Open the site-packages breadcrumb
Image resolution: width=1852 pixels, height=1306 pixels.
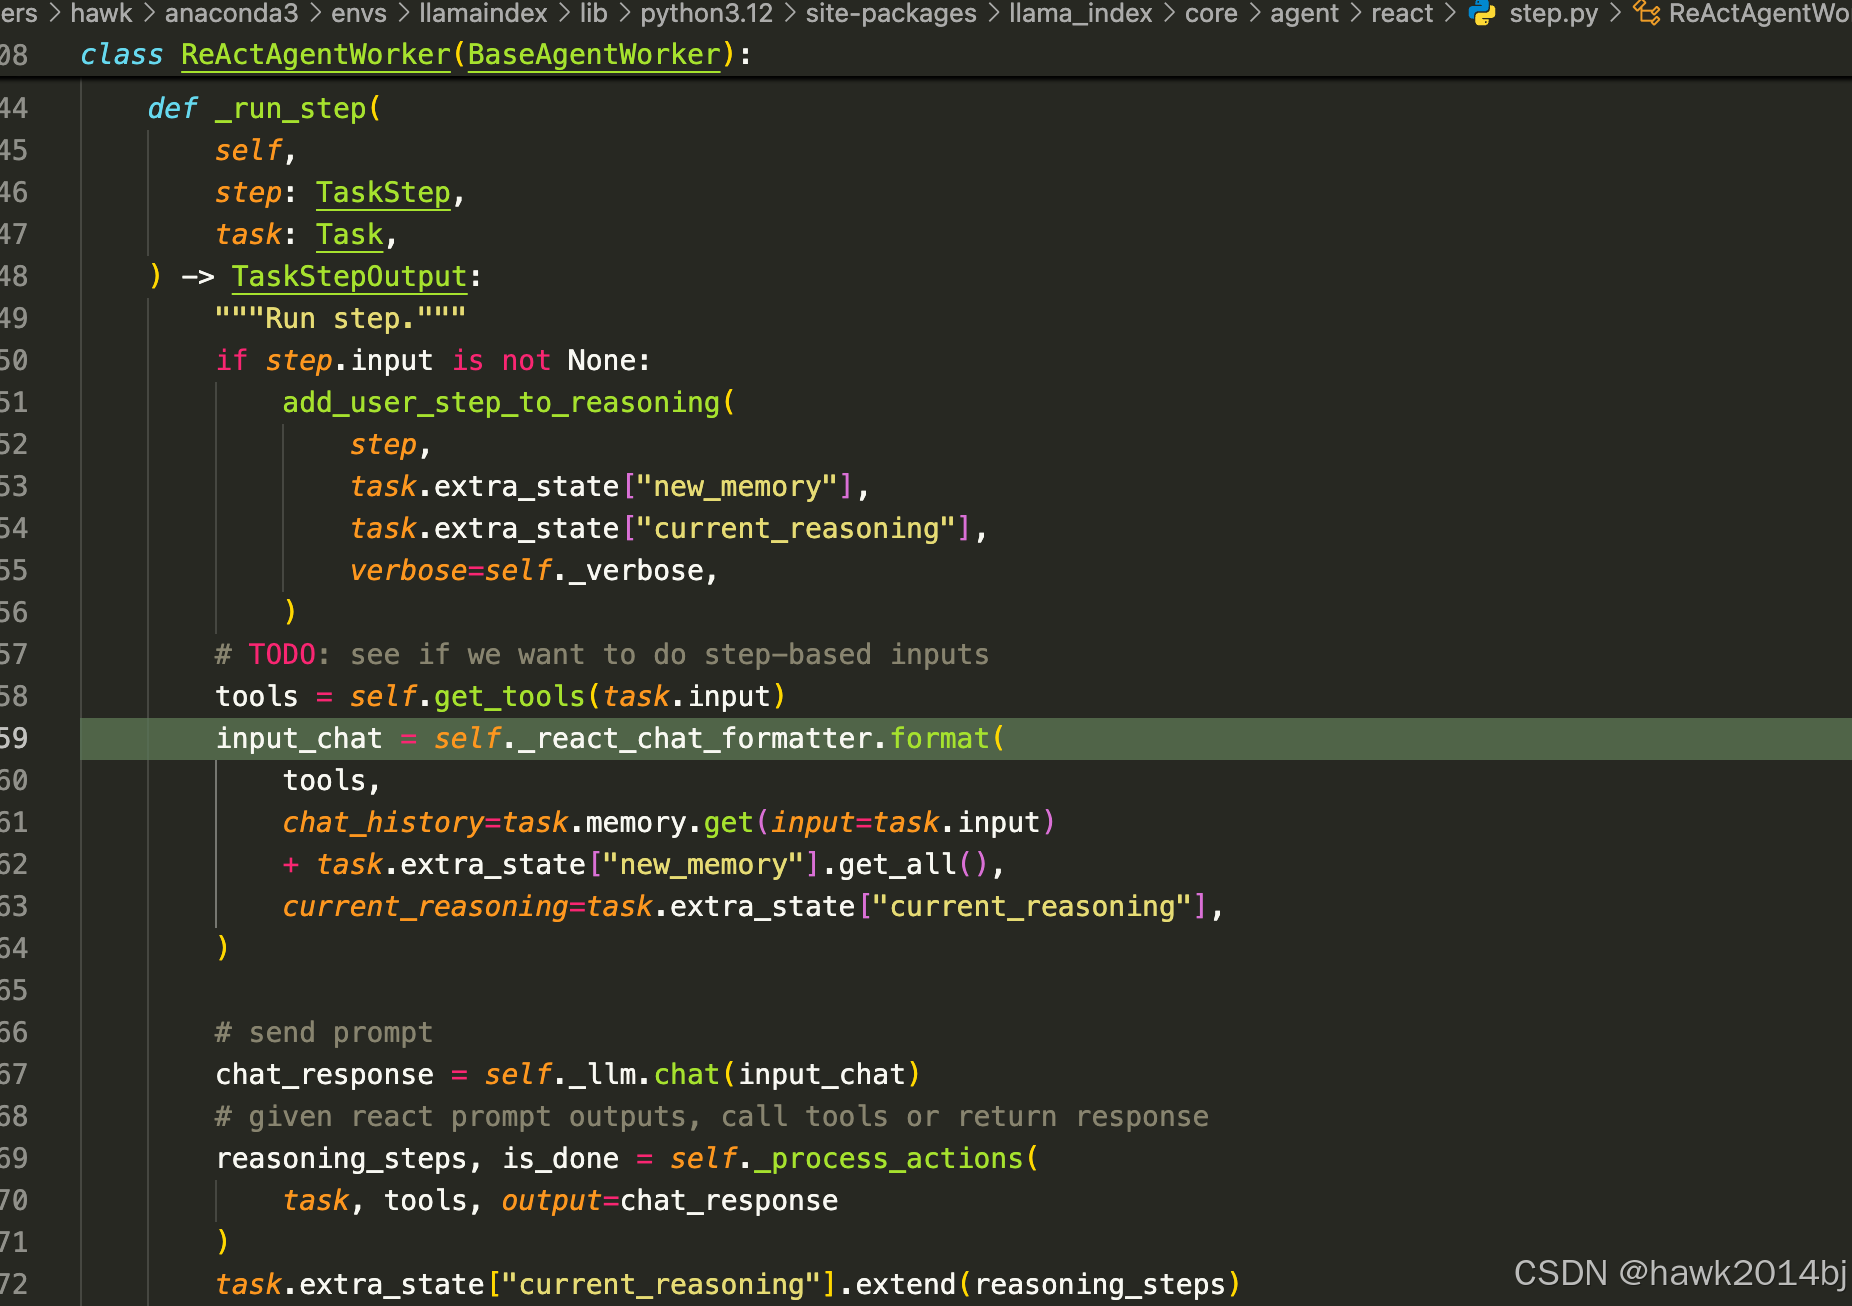891,13
